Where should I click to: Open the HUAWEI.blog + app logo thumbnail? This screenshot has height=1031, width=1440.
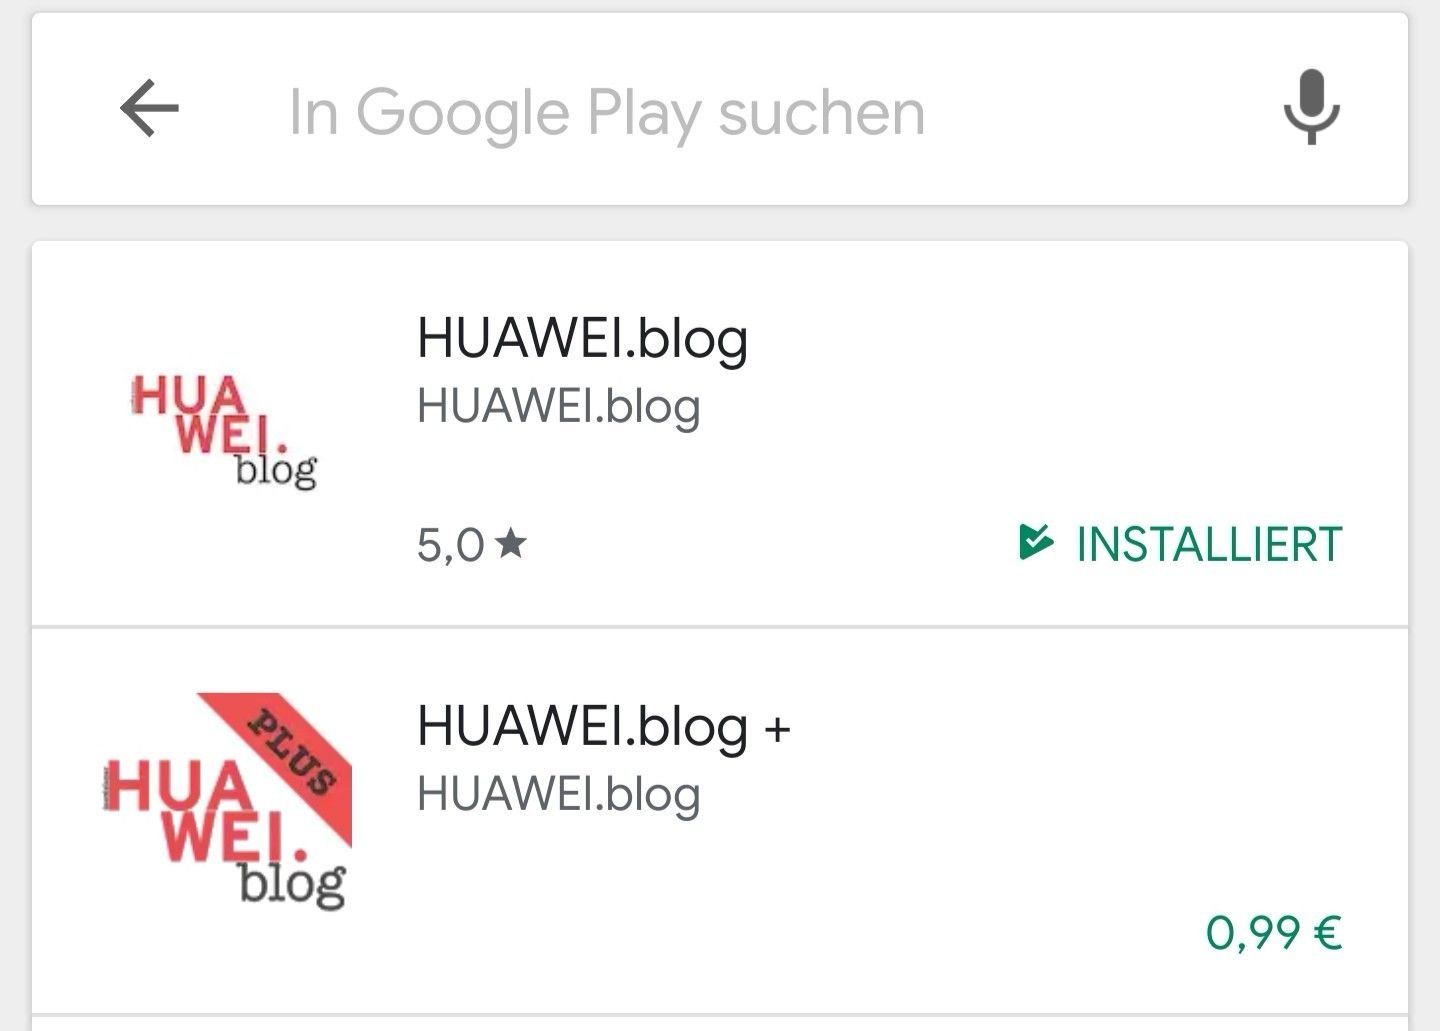226,801
